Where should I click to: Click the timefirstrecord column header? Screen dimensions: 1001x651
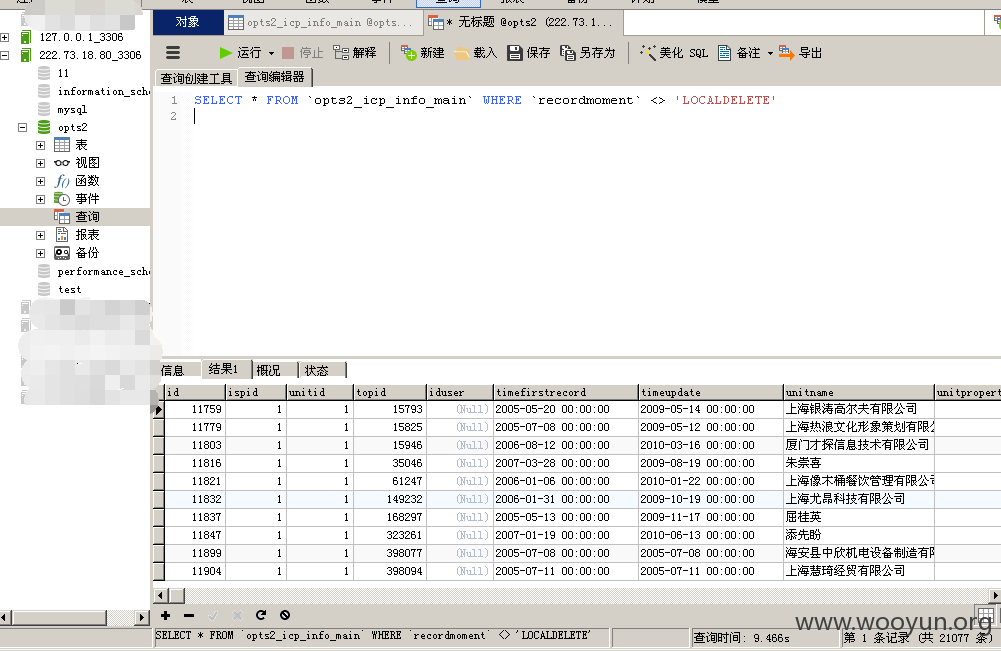click(566, 393)
